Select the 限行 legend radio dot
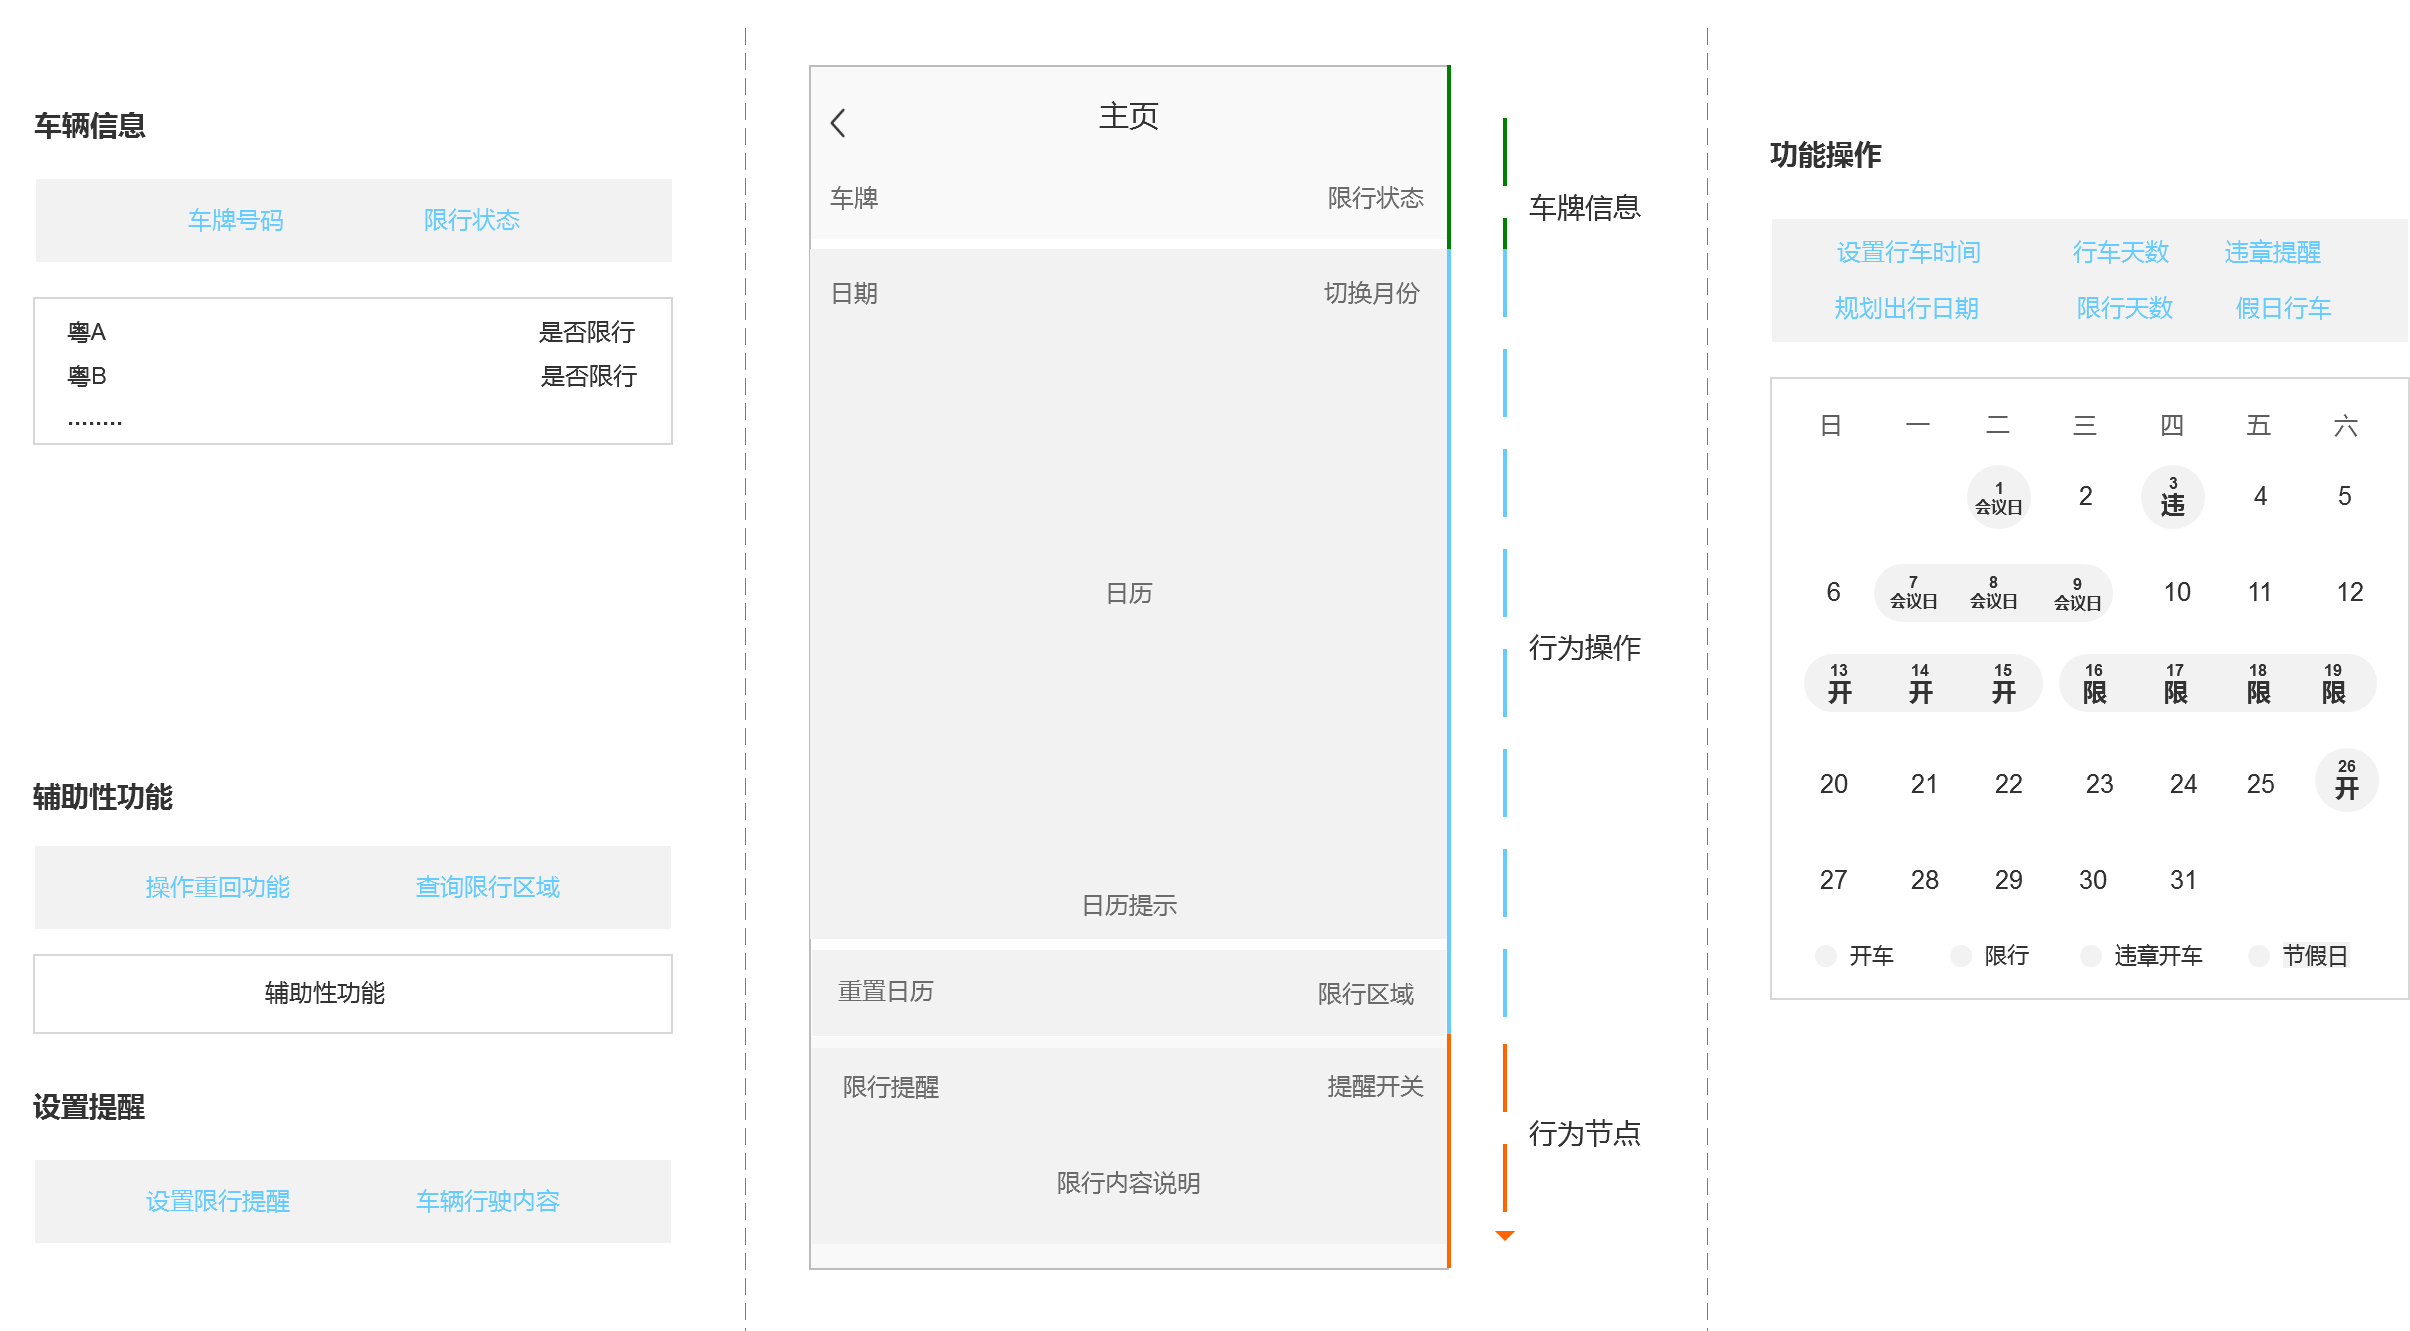The height and width of the screenshot is (1331, 2410). (x=1961, y=956)
